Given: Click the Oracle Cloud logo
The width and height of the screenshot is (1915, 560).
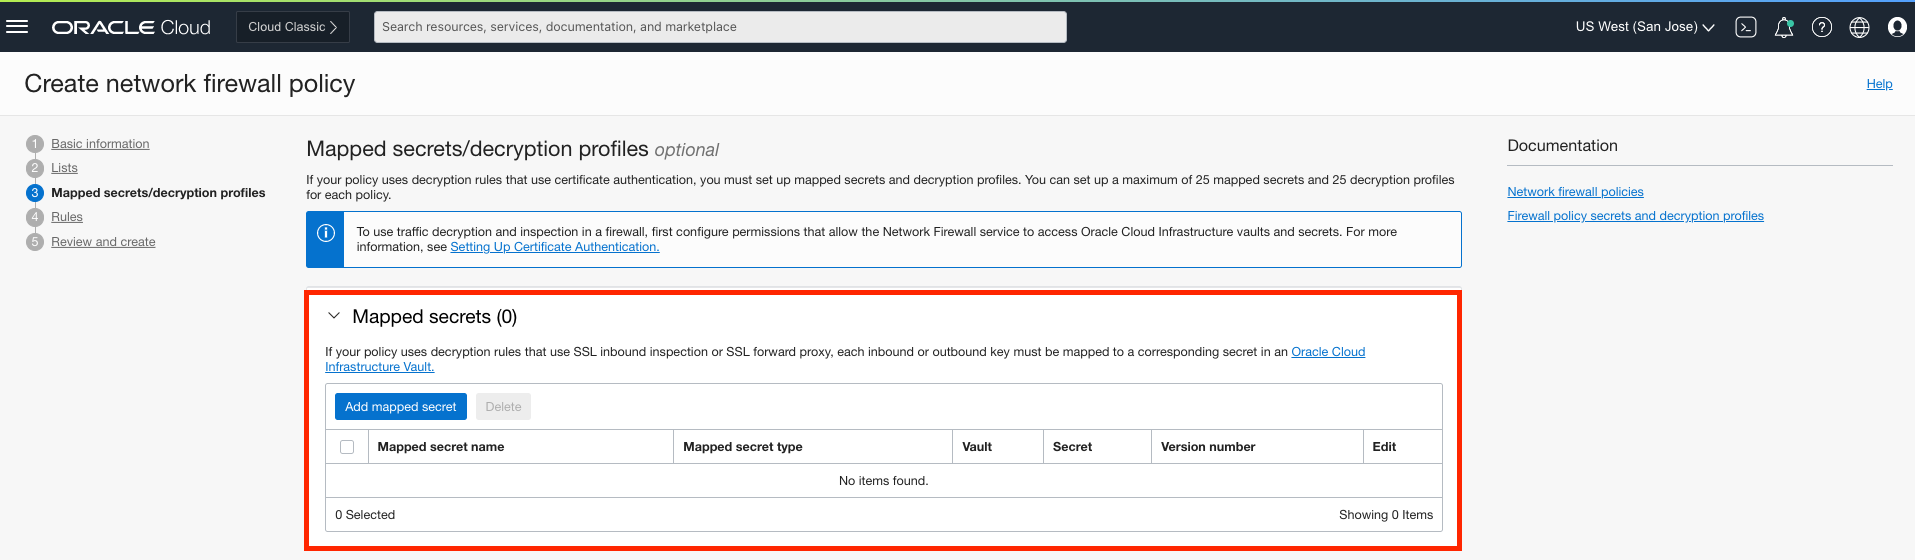Looking at the screenshot, I should point(131,27).
